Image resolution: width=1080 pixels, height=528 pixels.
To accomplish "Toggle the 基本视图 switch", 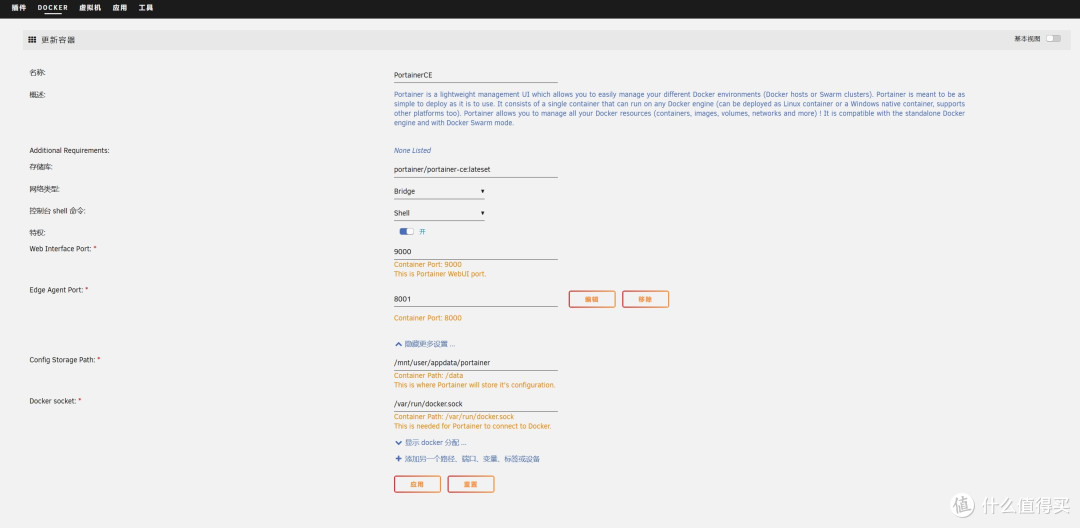I will tap(1052, 39).
